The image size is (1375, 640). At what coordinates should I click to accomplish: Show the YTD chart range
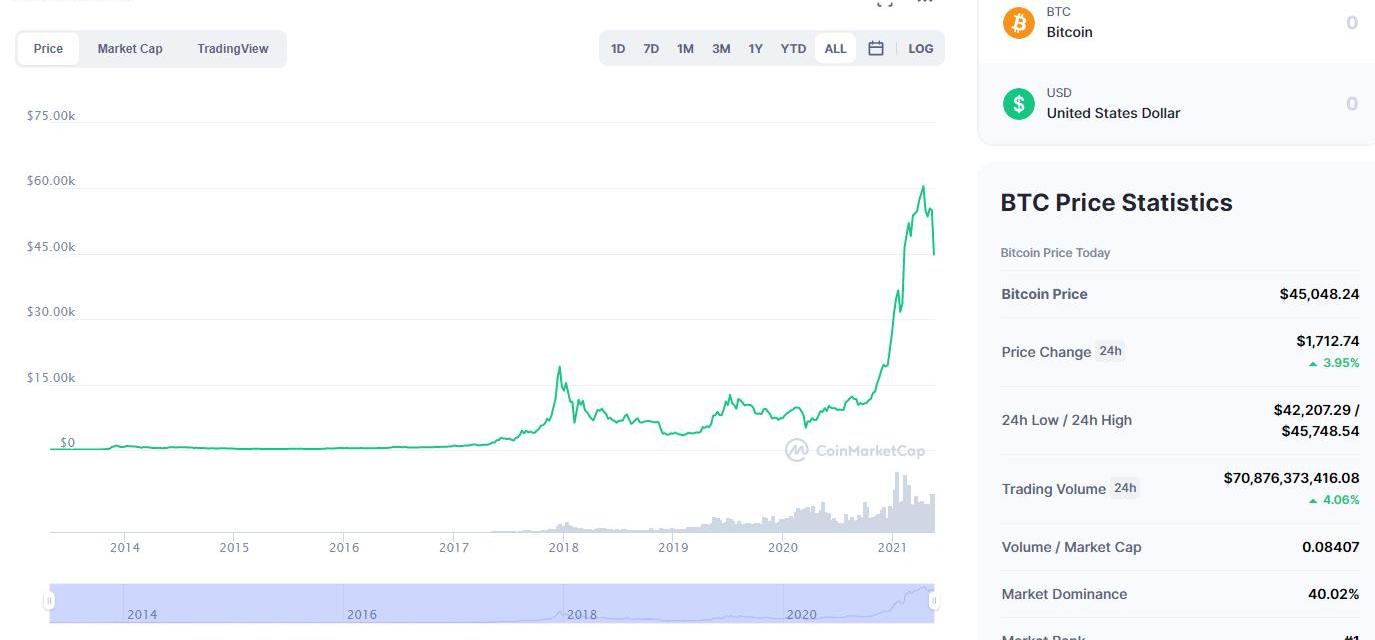pos(793,48)
